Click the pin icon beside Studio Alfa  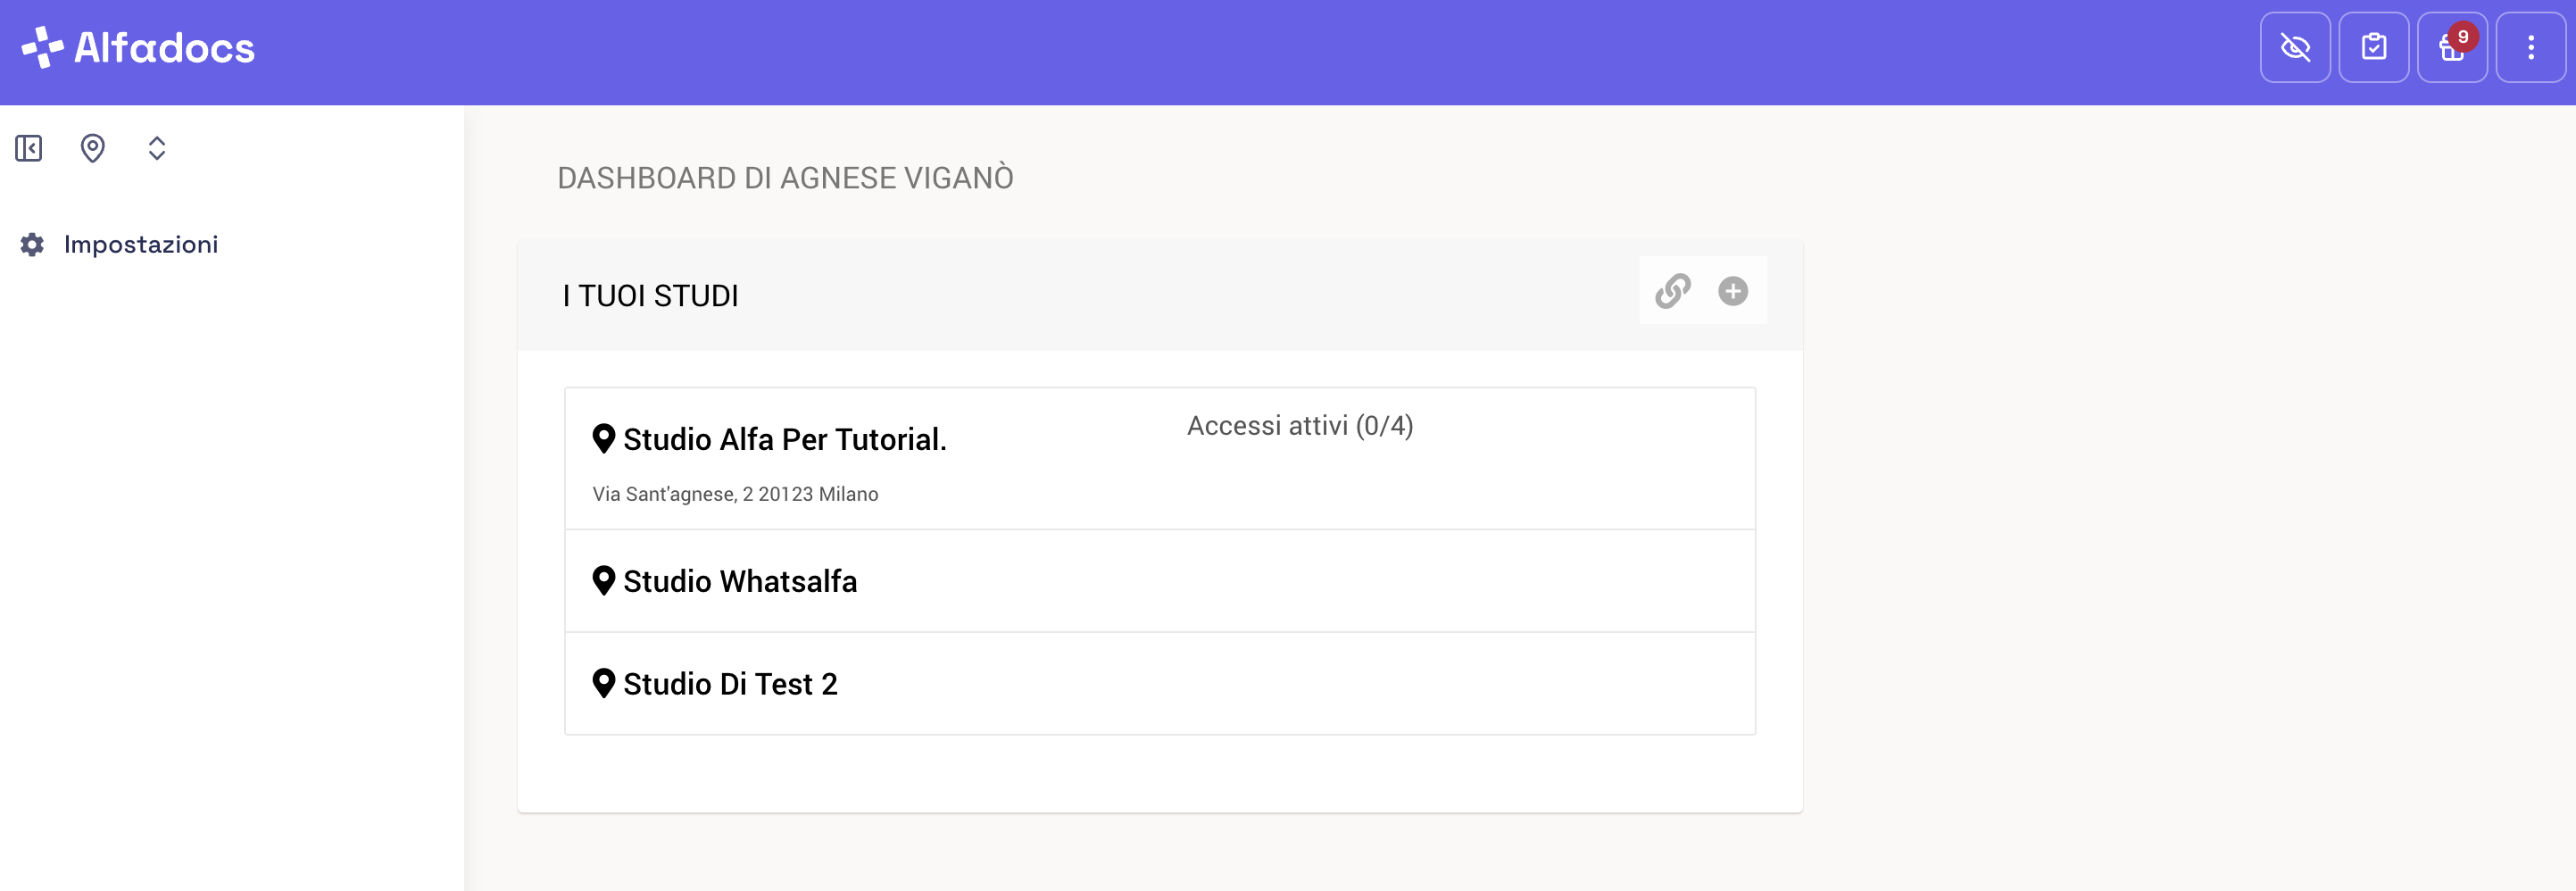[x=603, y=439]
